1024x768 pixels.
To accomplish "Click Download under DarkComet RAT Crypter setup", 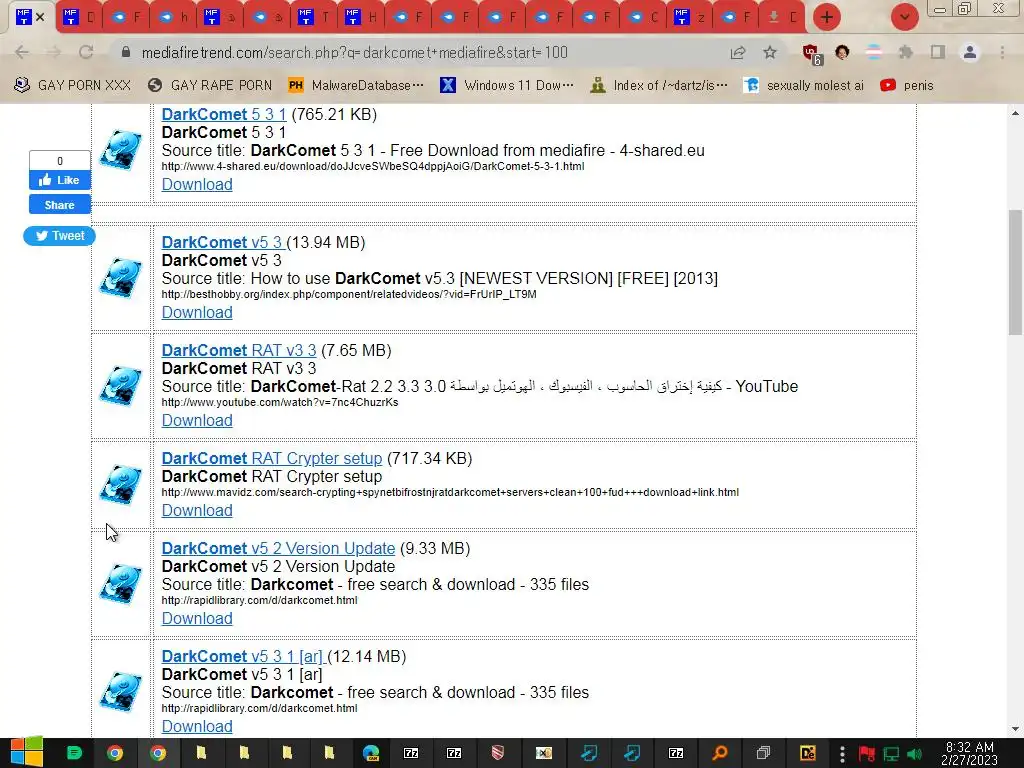I will click(x=197, y=510).
